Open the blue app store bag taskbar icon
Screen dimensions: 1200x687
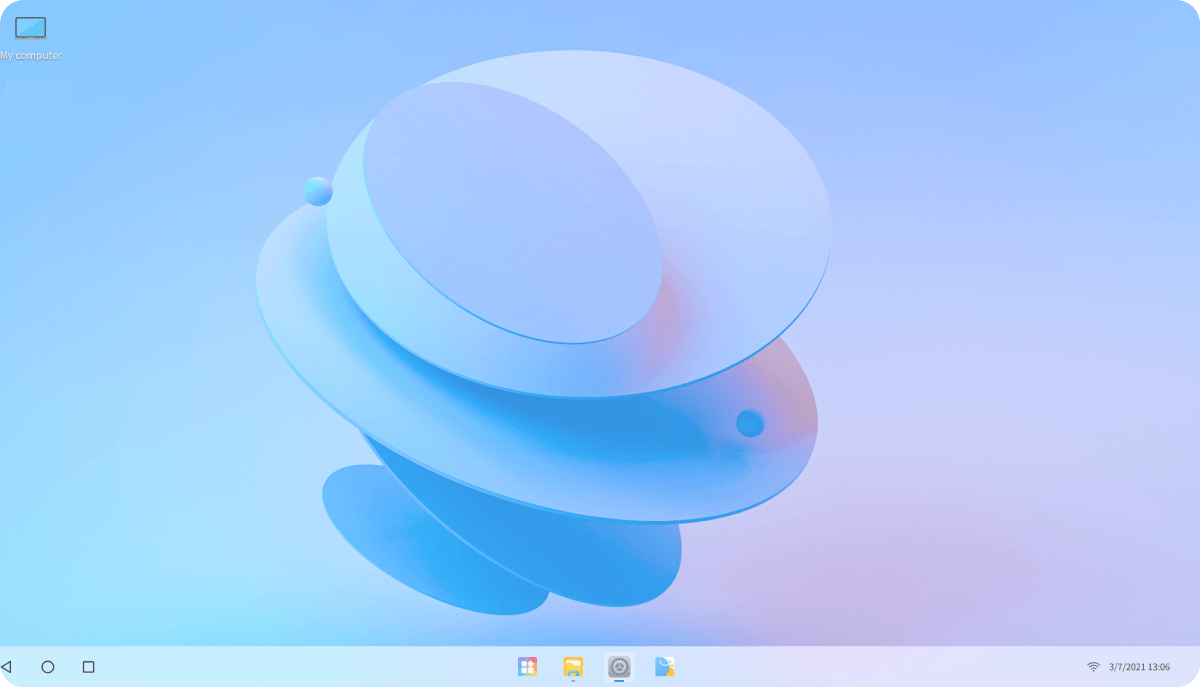pos(665,666)
